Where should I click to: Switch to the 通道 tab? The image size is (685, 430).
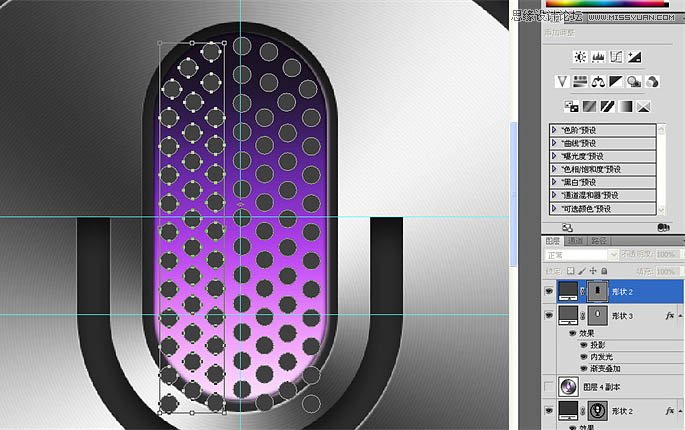click(575, 241)
